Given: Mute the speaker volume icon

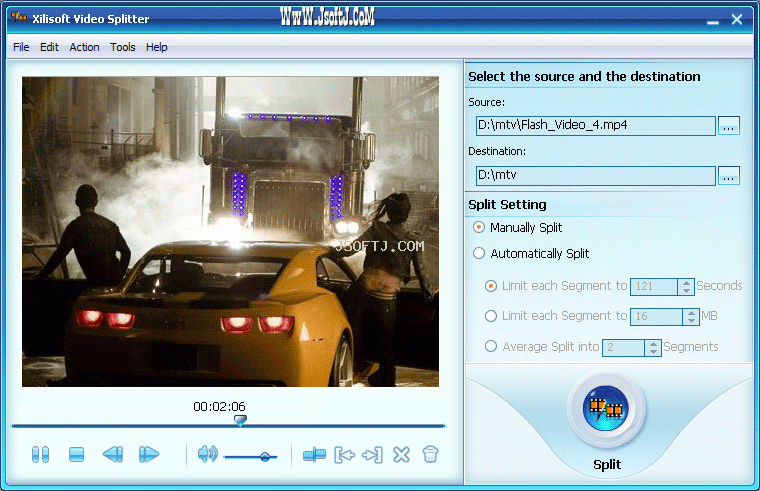Looking at the screenshot, I should [x=207, y=454].
